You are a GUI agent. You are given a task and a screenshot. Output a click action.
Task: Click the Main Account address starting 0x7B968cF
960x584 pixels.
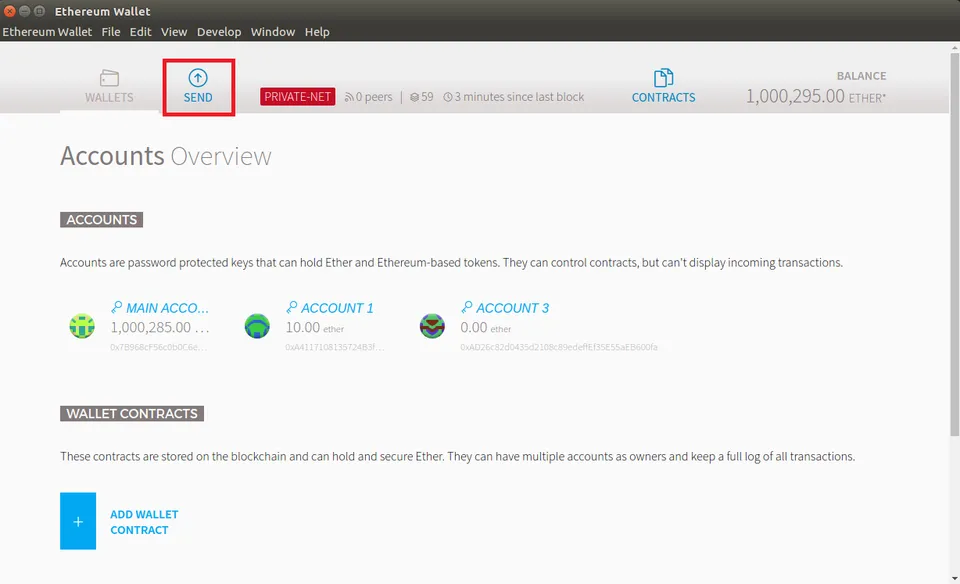(x=159, y=347)
